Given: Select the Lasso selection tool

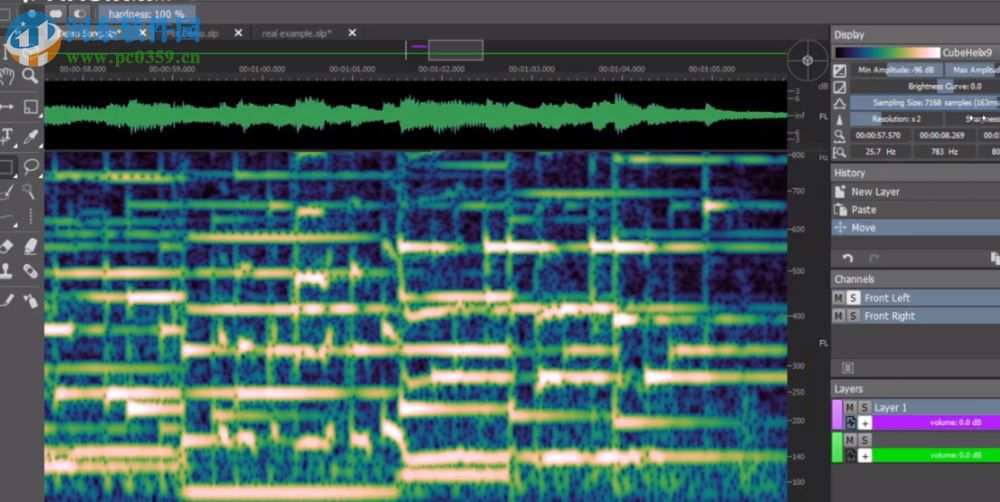Looking at the screenshot, I should pyautogui.click(x=31, y=167).
